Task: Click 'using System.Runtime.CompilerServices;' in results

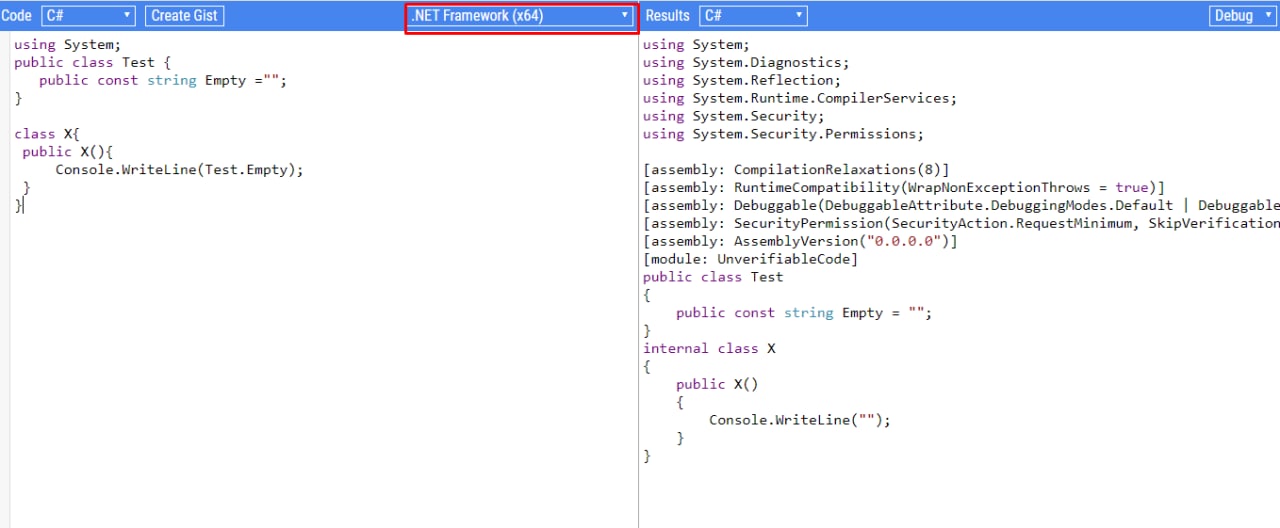Action: pyautogui.click(x=800, y=98)
